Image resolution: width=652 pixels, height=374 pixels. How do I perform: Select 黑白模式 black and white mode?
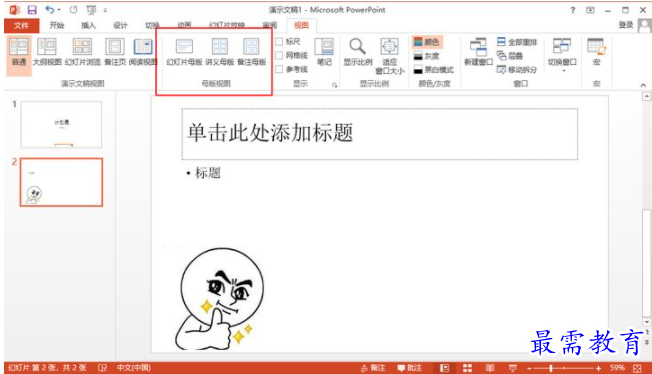pos(434,69)
